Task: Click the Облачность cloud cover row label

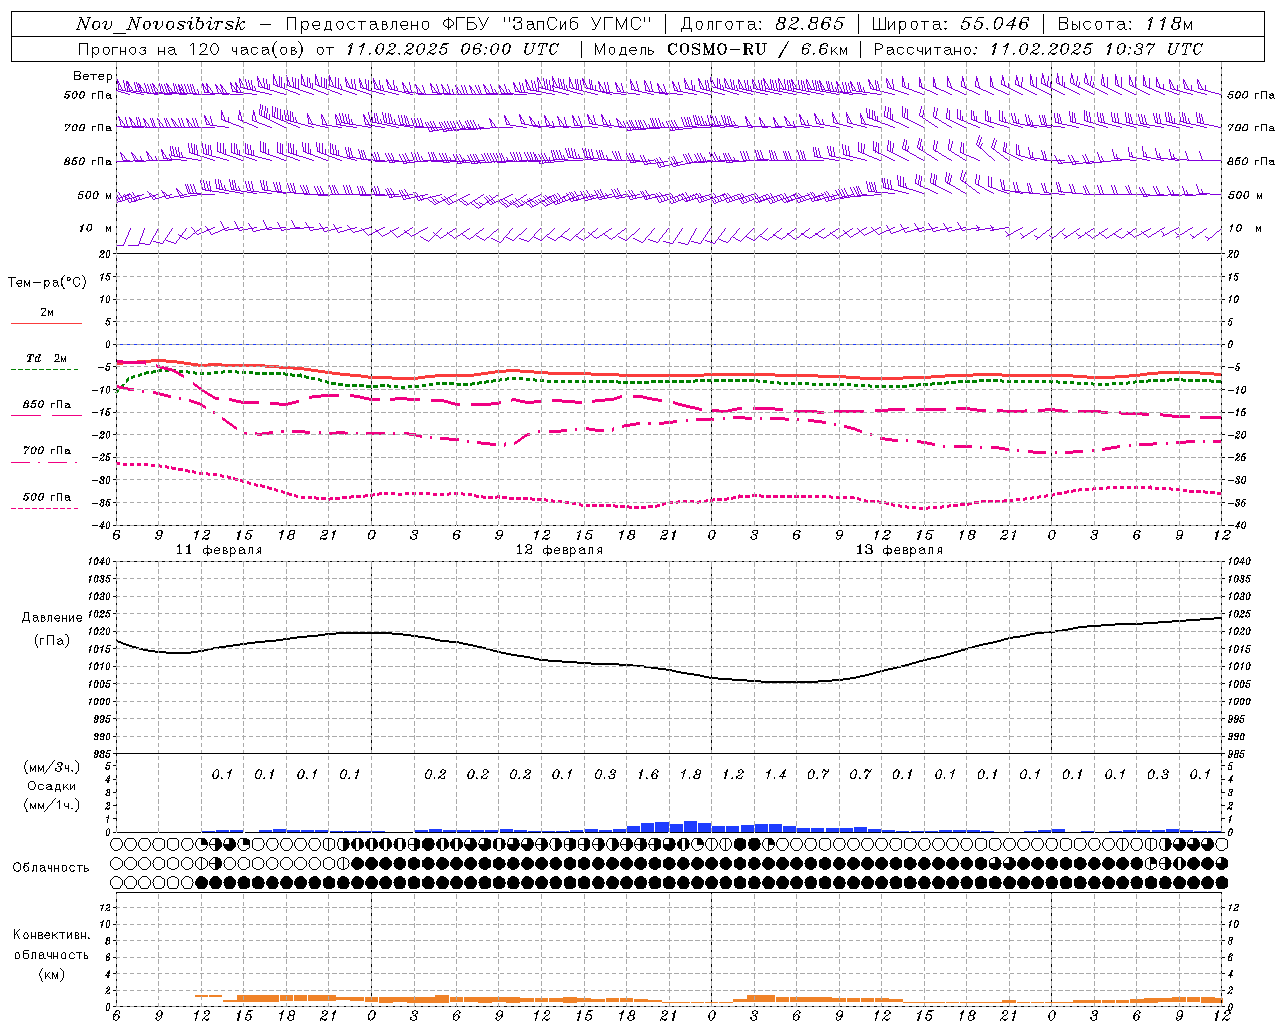Action: 51,868
